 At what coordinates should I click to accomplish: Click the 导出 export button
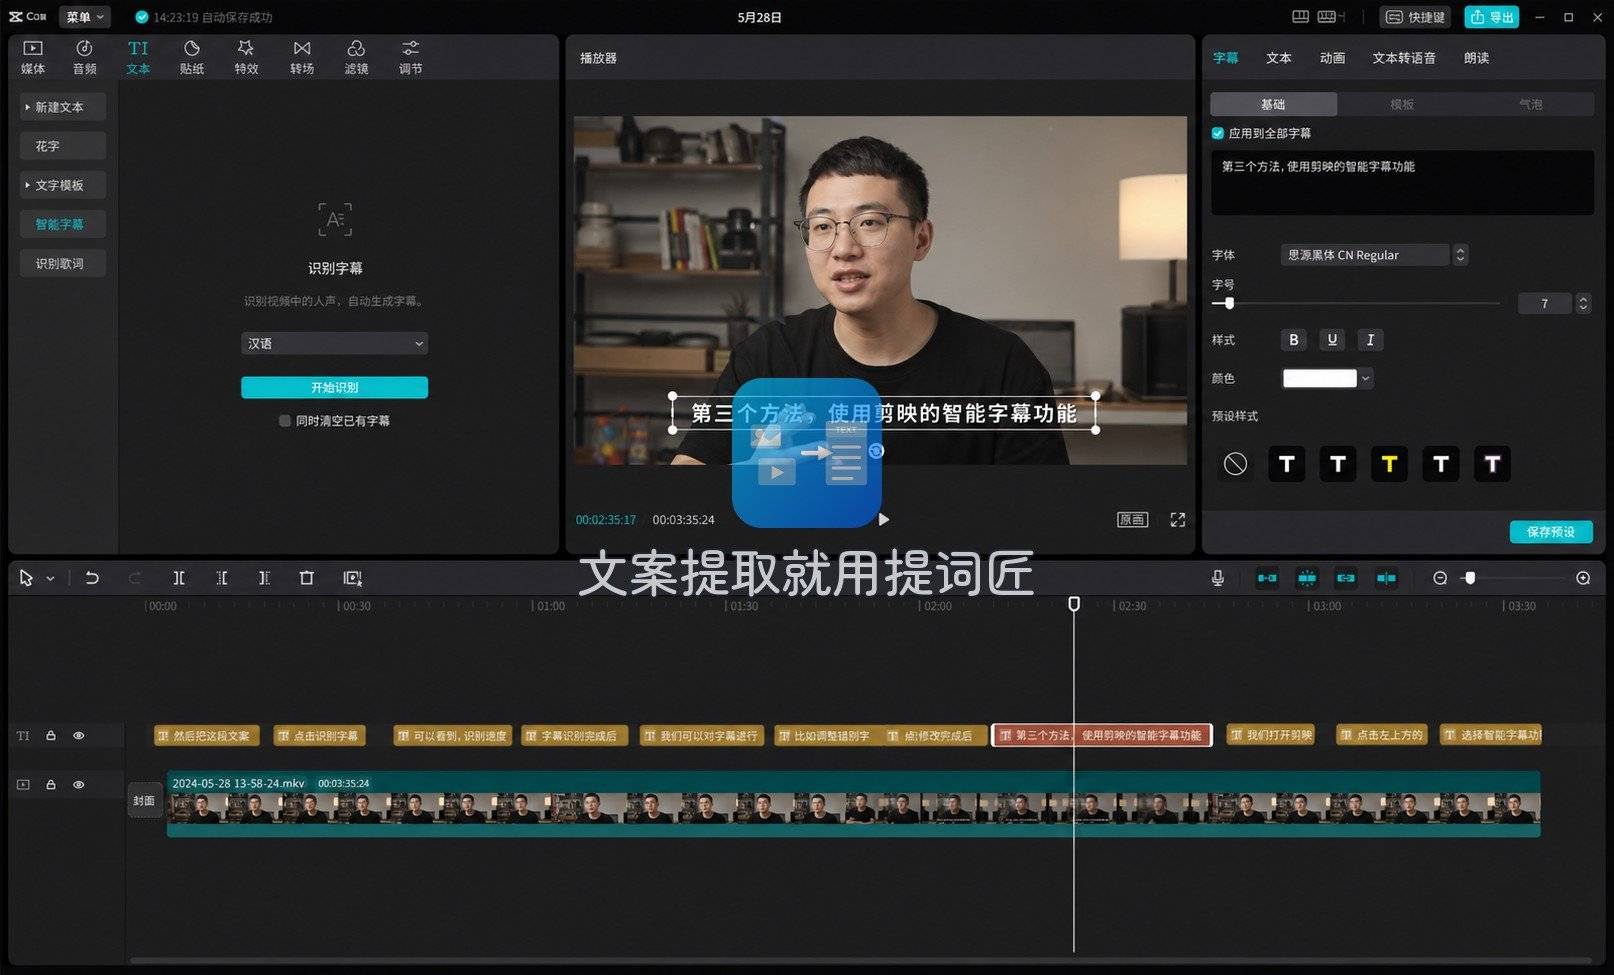pyautogui.click(x=1492, y=17)
